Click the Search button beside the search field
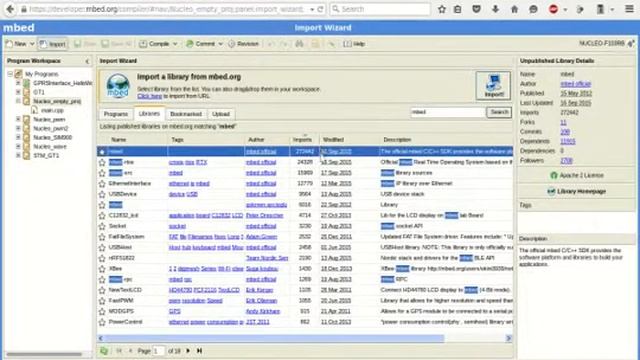This screenshot has width=640, height=360. coord(499,112)
